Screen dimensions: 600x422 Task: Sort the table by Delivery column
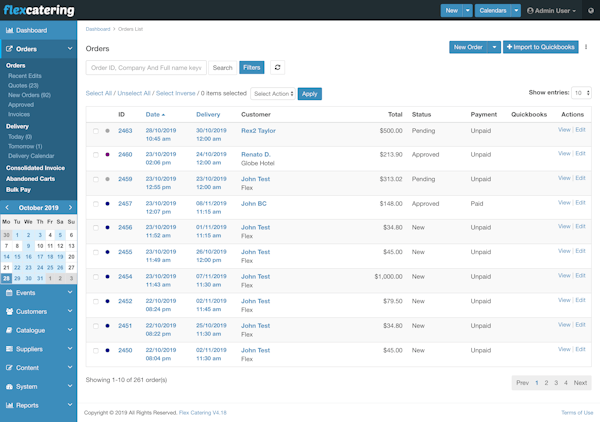pos(208,114)
